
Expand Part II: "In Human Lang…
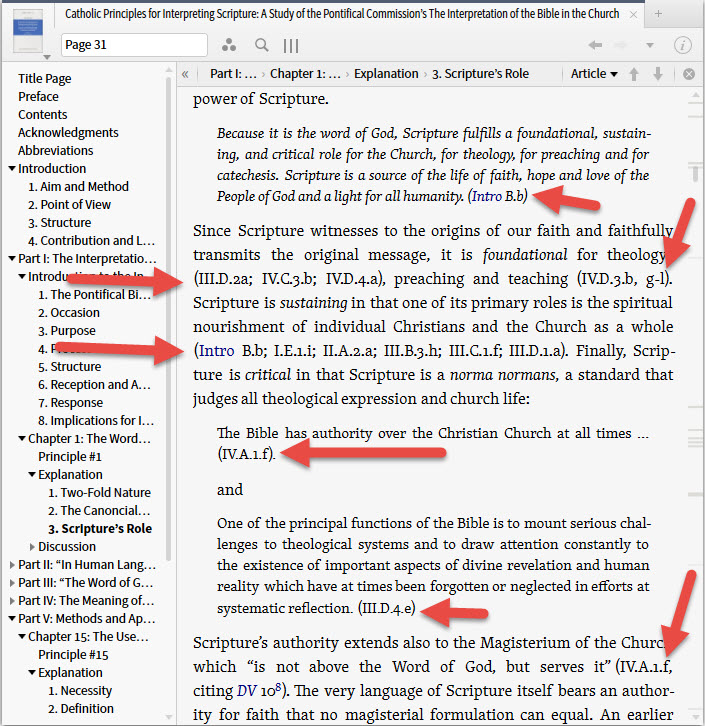click(x=12, y=565)
